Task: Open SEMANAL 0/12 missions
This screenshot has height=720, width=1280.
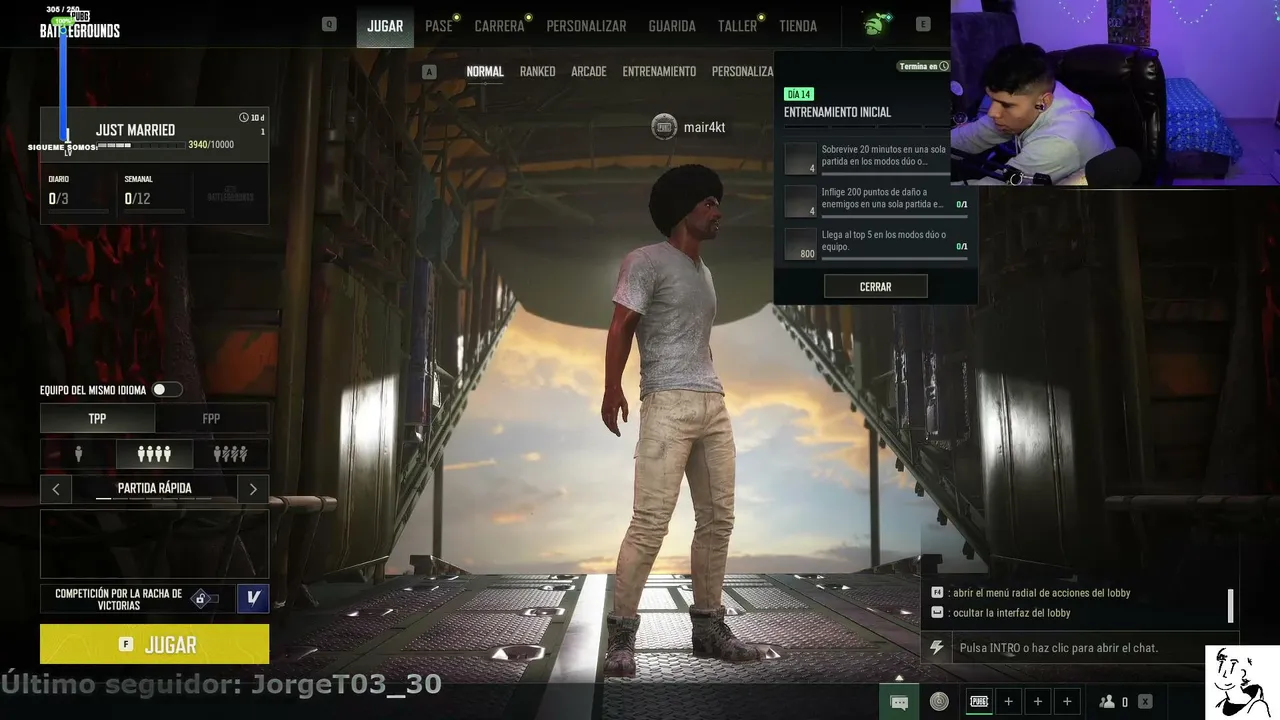Action: coord(154,193)
